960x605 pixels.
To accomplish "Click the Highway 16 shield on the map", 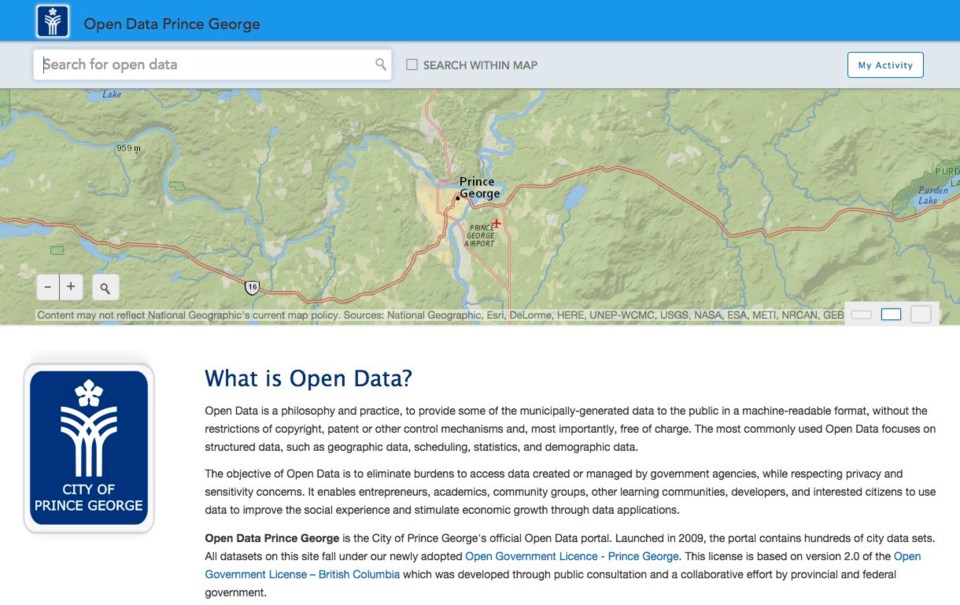I will [252, 287].
